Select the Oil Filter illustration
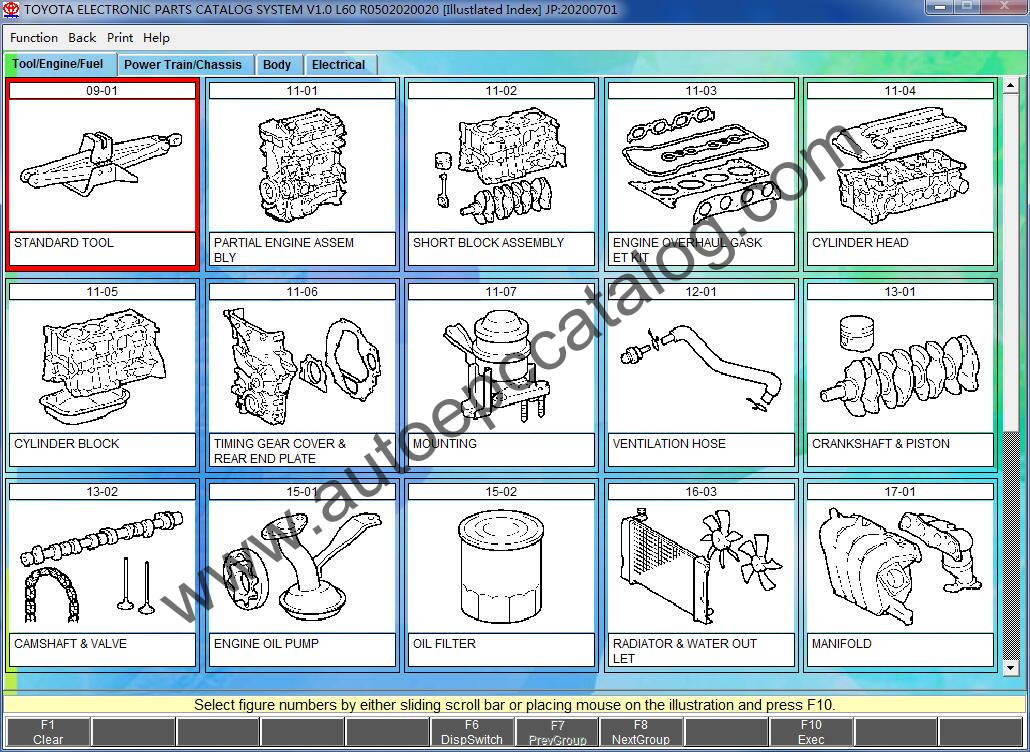Image resolution: width=1030 pixels, height=752 pixels. point(501,566)
